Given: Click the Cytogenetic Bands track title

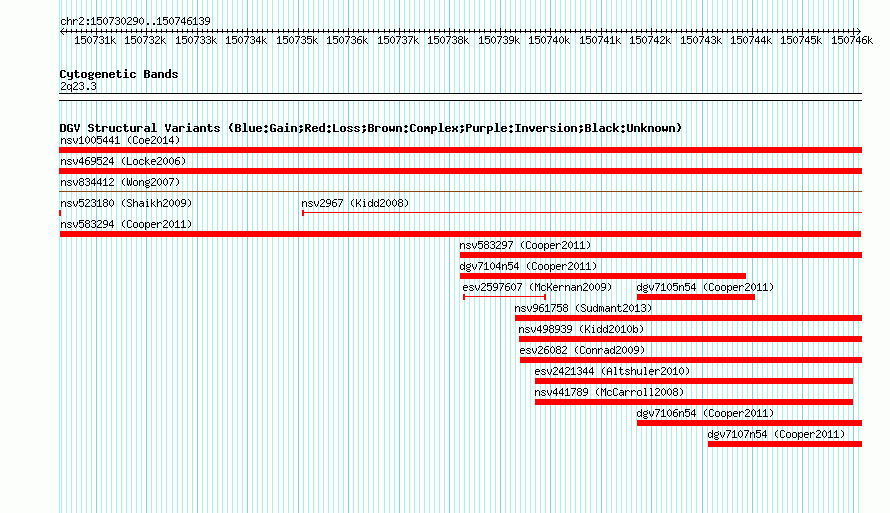Looking at the screenshot, I should click(x=119, y=74).
